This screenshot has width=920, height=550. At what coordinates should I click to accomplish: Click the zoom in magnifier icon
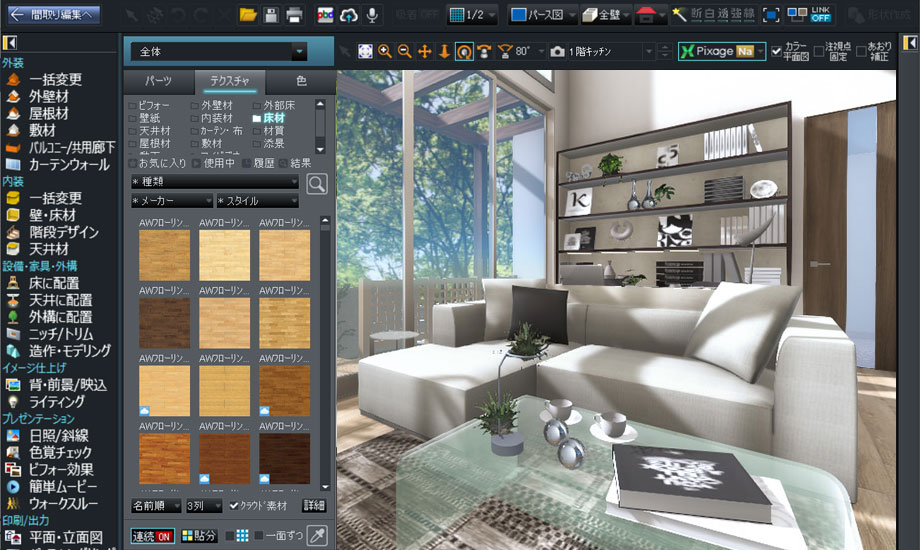[x=385, y=51]
